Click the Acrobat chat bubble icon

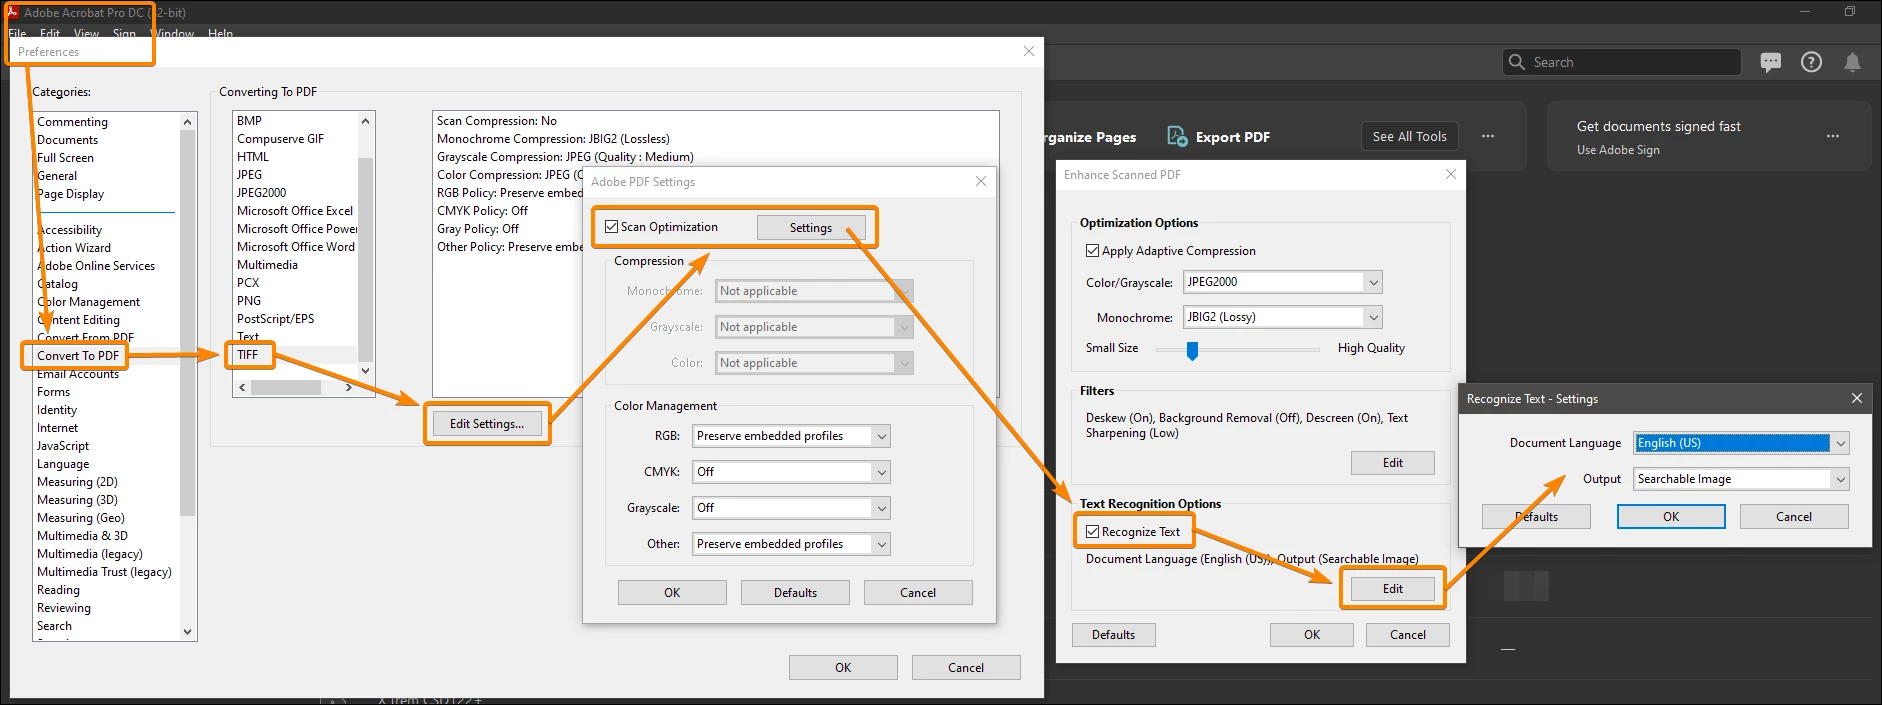tap(1770, 62)
